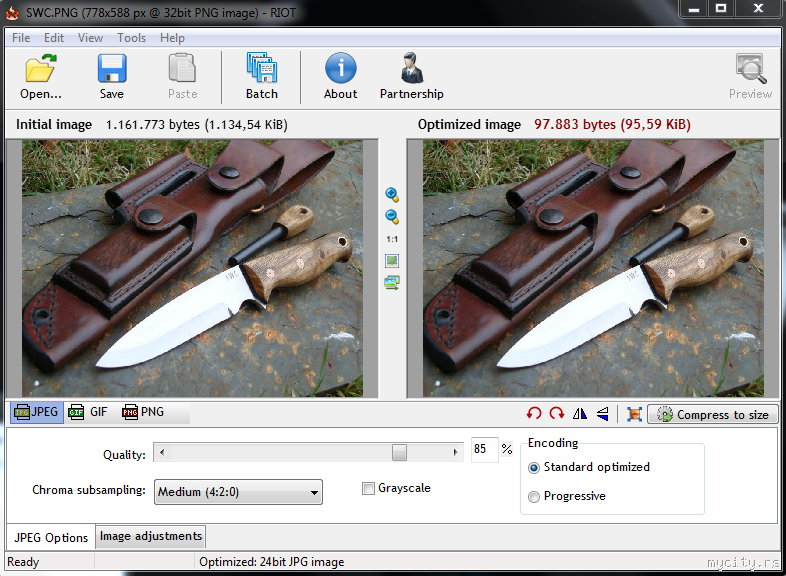786x576 pixels.
Task: Open the Tools menu
Action: 131,38
